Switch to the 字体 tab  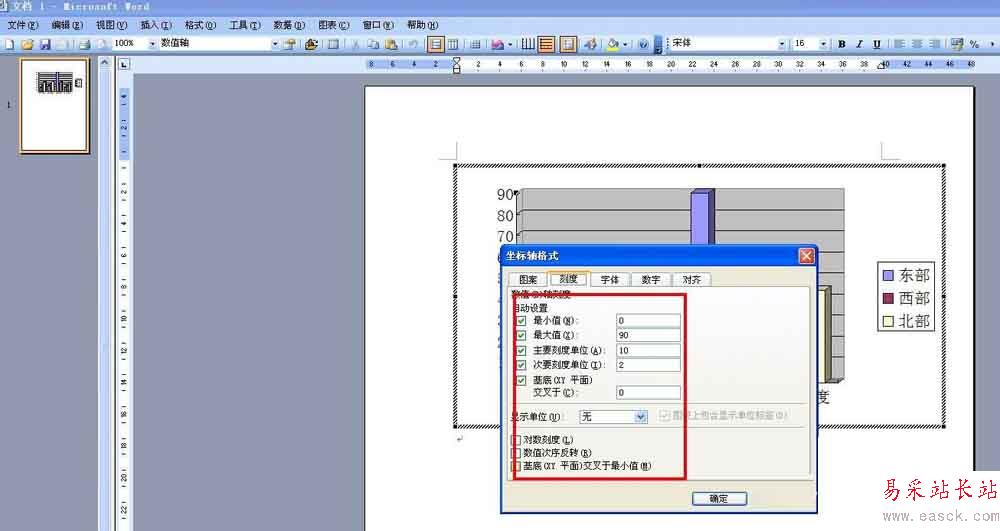click(610, 279)
